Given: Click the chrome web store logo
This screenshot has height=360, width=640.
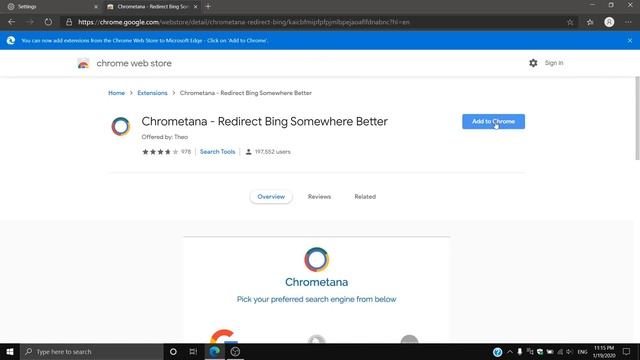Looking at the screenshot, I should pos(83,63).
